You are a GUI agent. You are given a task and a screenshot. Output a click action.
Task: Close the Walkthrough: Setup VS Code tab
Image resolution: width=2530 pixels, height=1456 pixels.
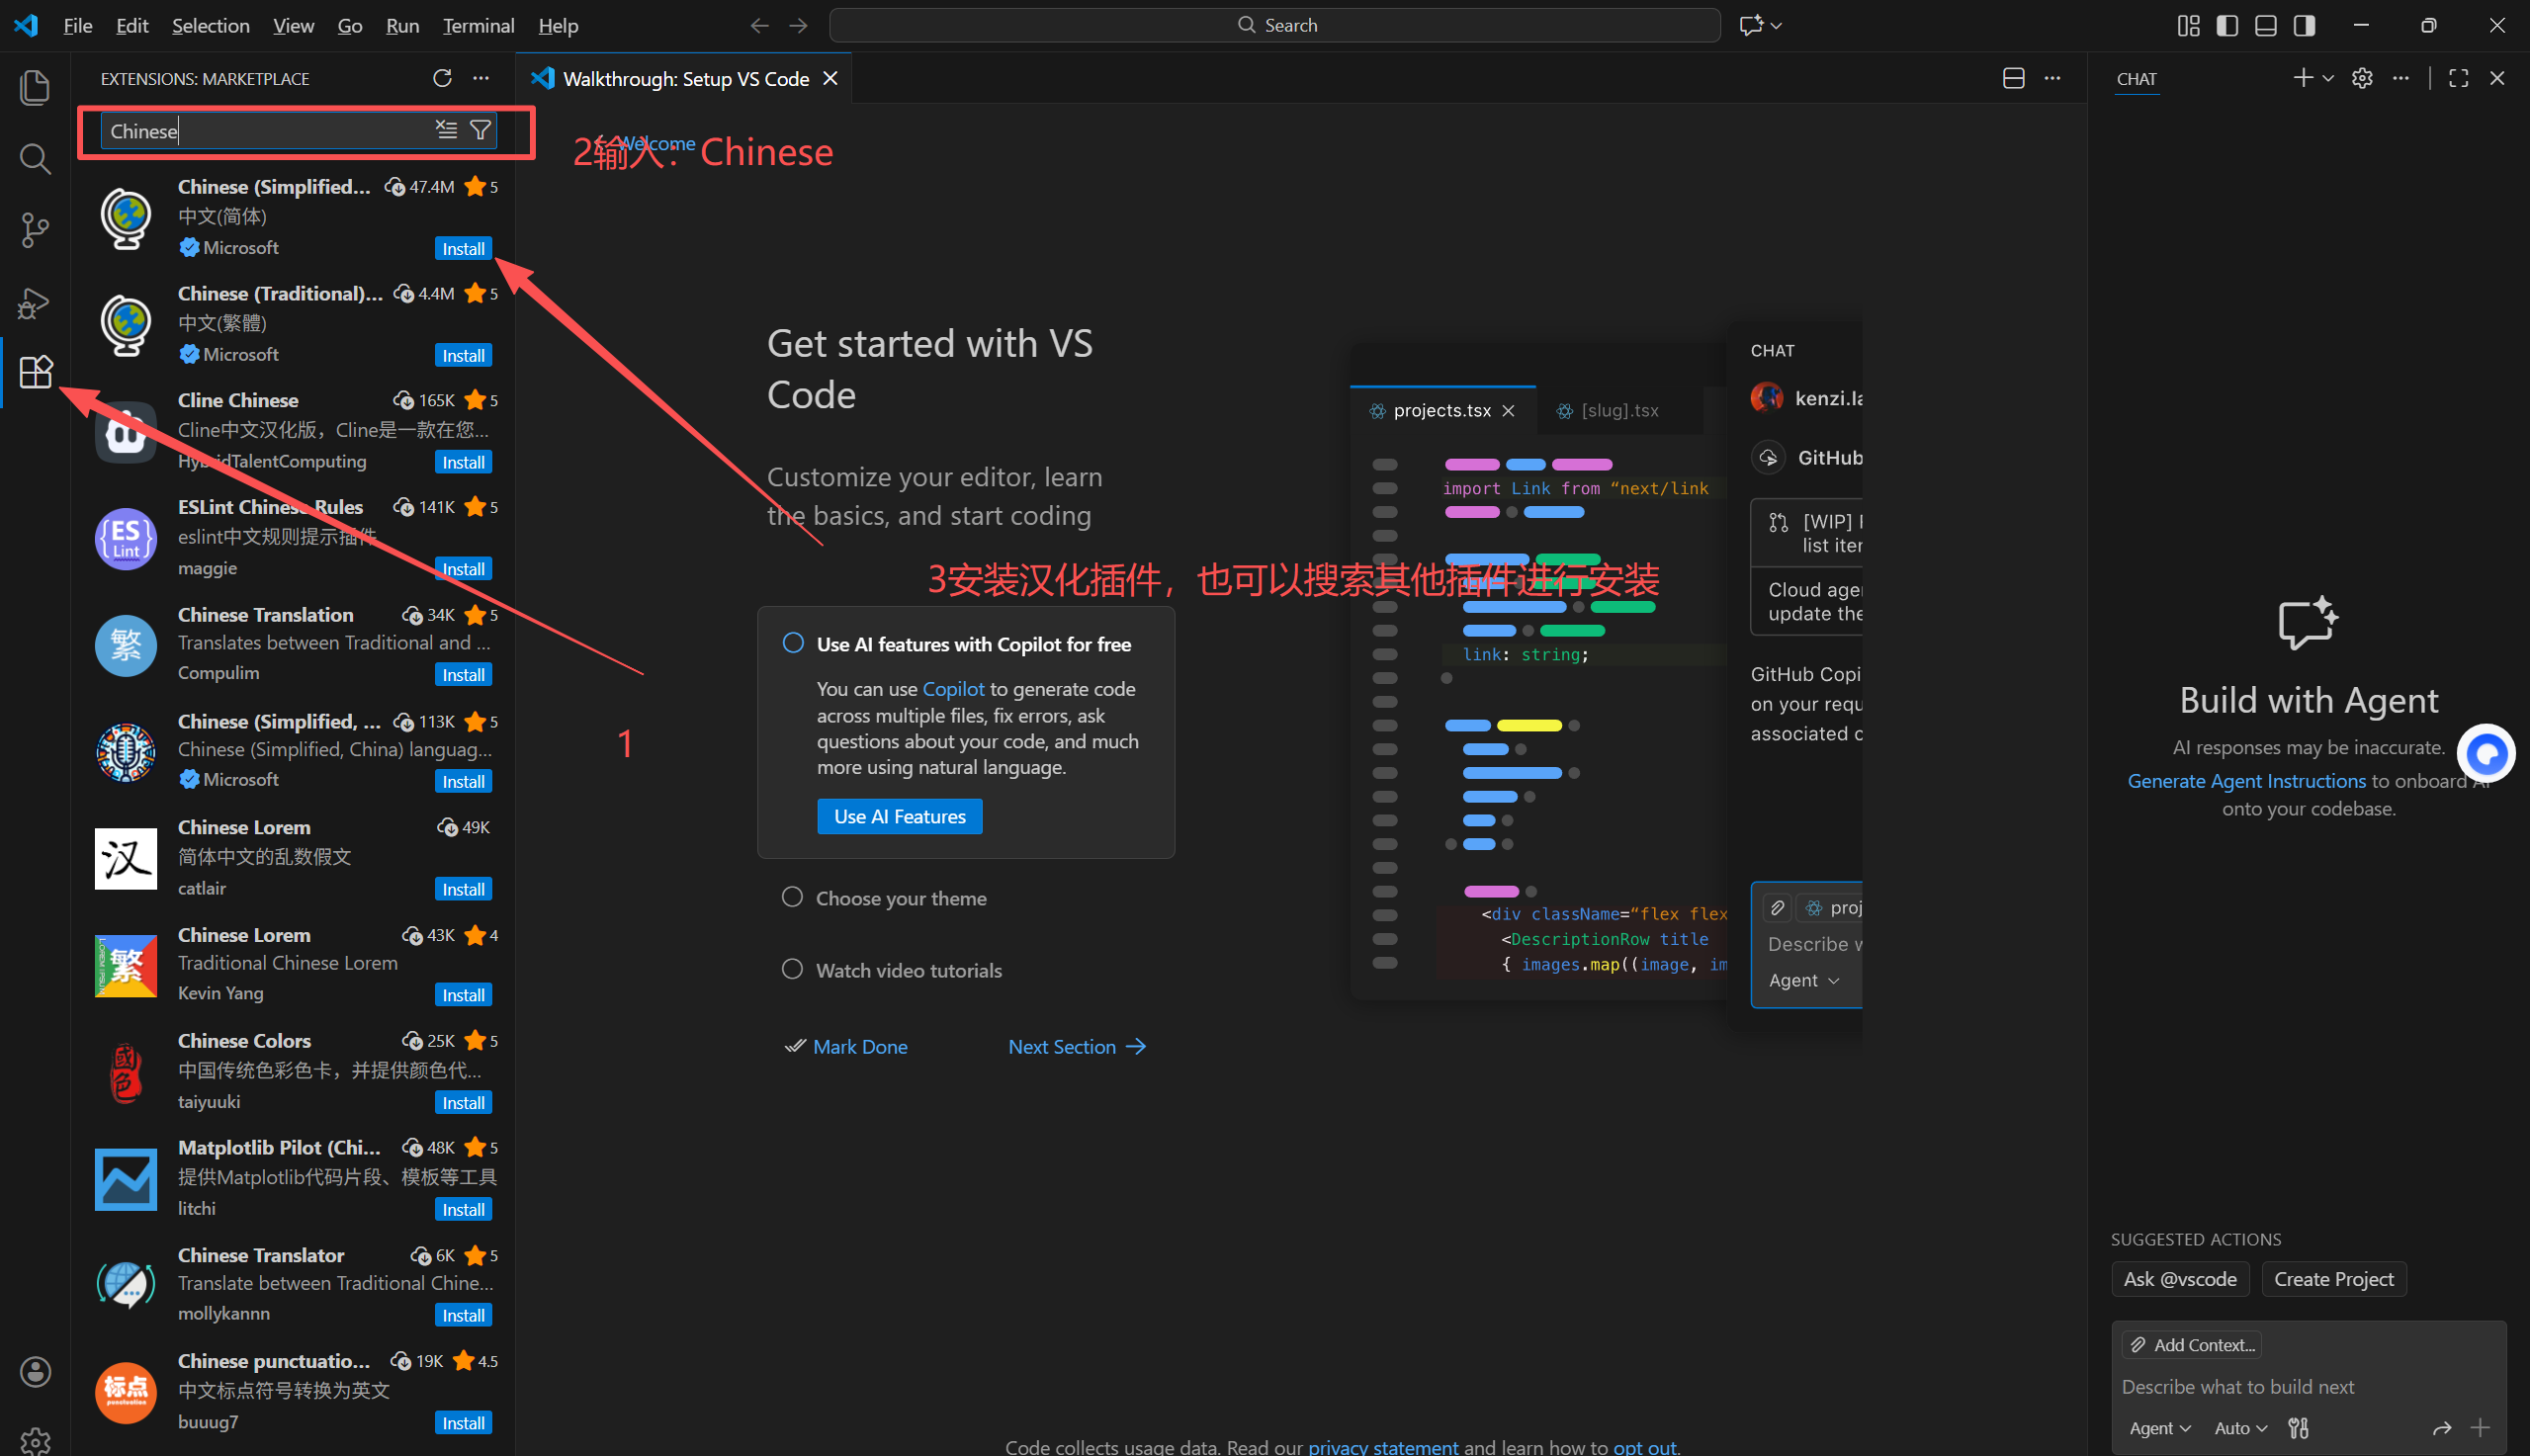[x=830, y=78]
